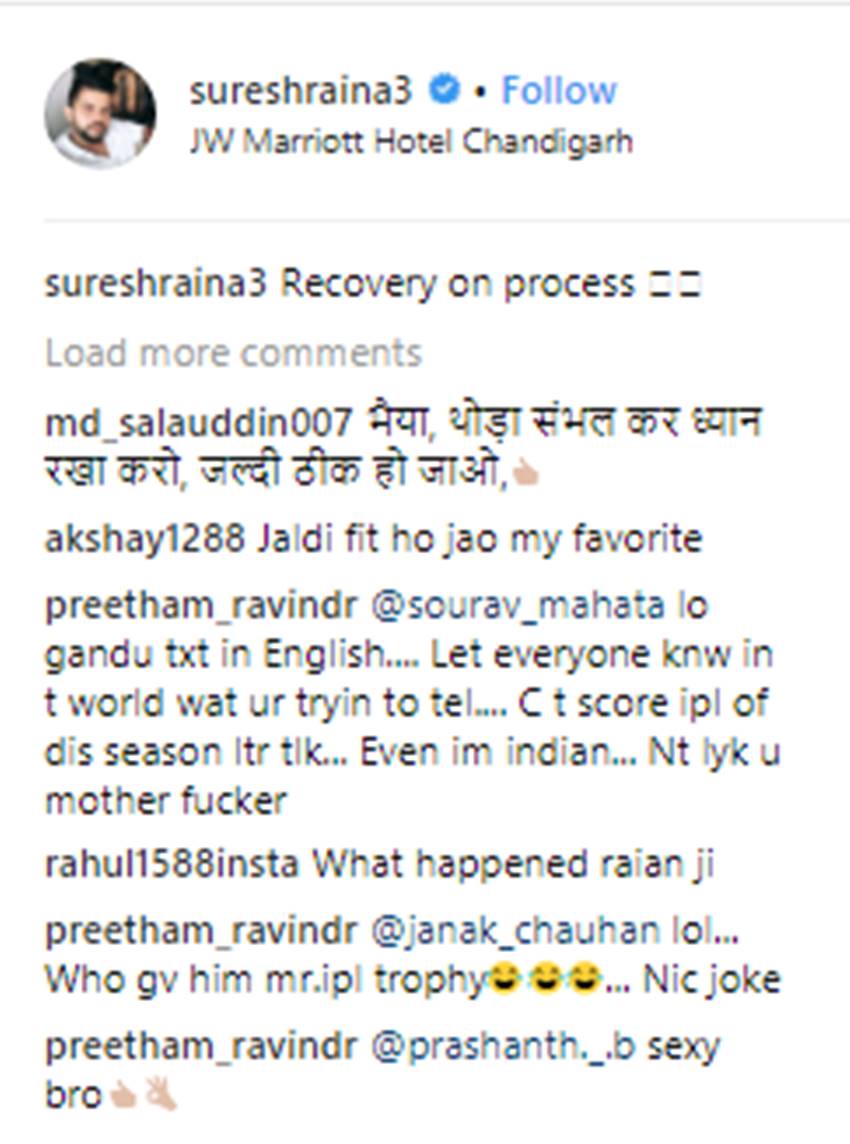Screen dimensions: 850x1144
Task: Click the sureshraina3 username in header
Action: pyautogui.click(x=301, y=90)
